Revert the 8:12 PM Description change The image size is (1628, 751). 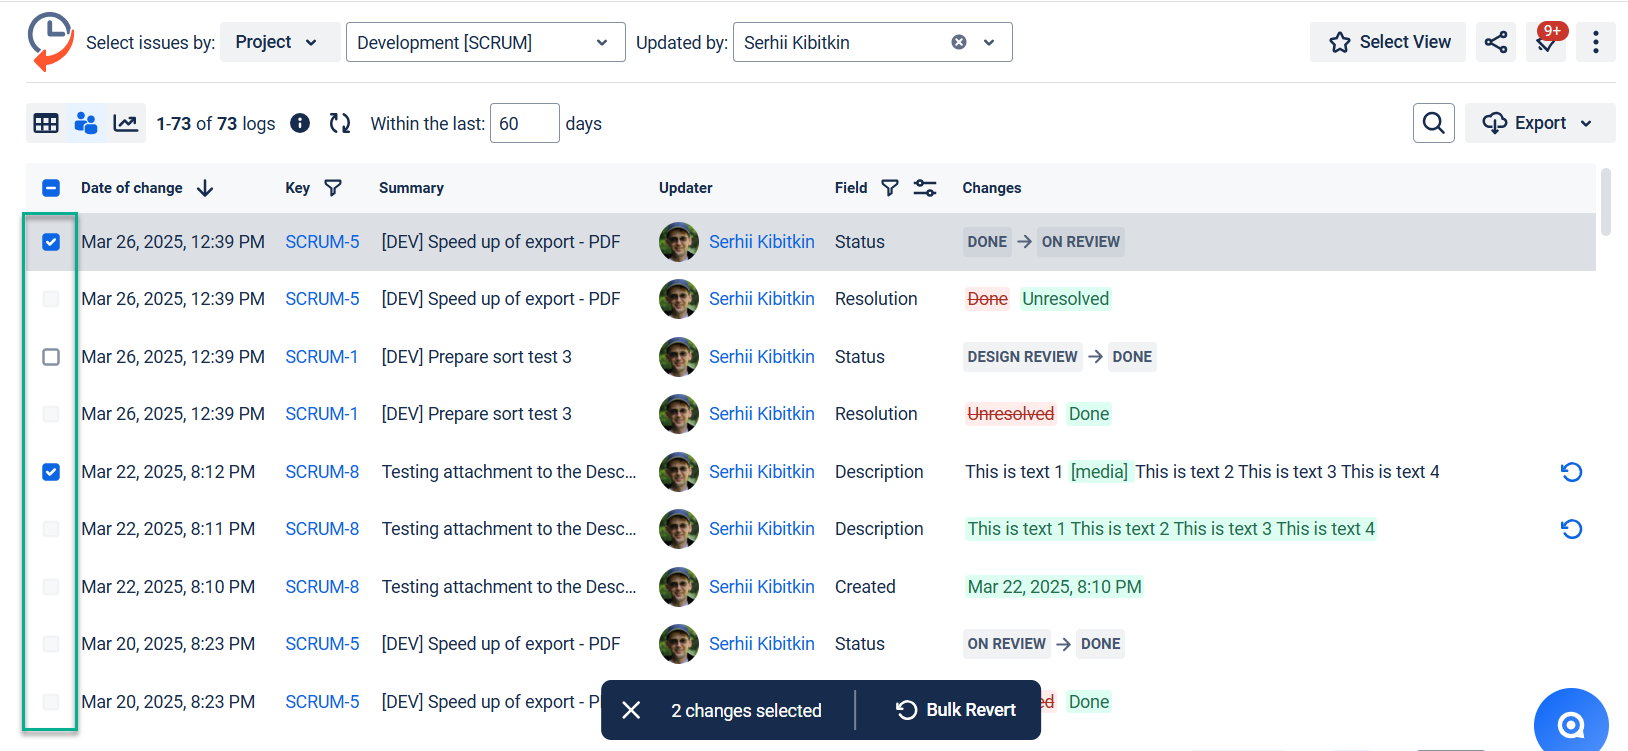click(x=1571, y=472)
